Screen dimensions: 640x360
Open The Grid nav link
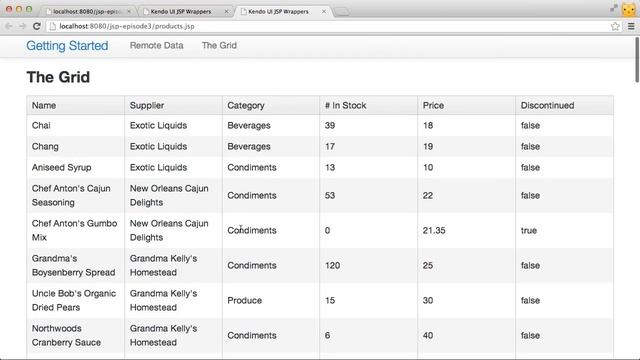click(x=219, y=45)
